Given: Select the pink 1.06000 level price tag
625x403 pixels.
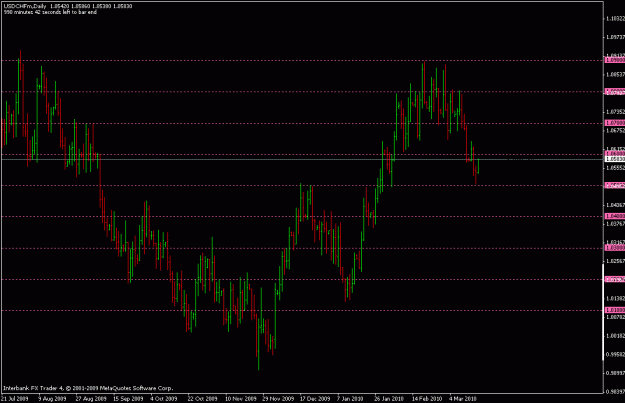Looking at the screenshot, I should tap(615, 153).
